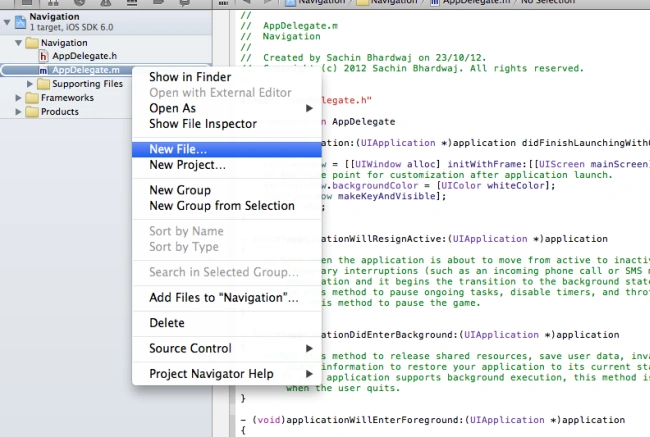Click "[UIColor whiteColor]" in the code editor
This screenshot has height=437, width=650.
495,186
